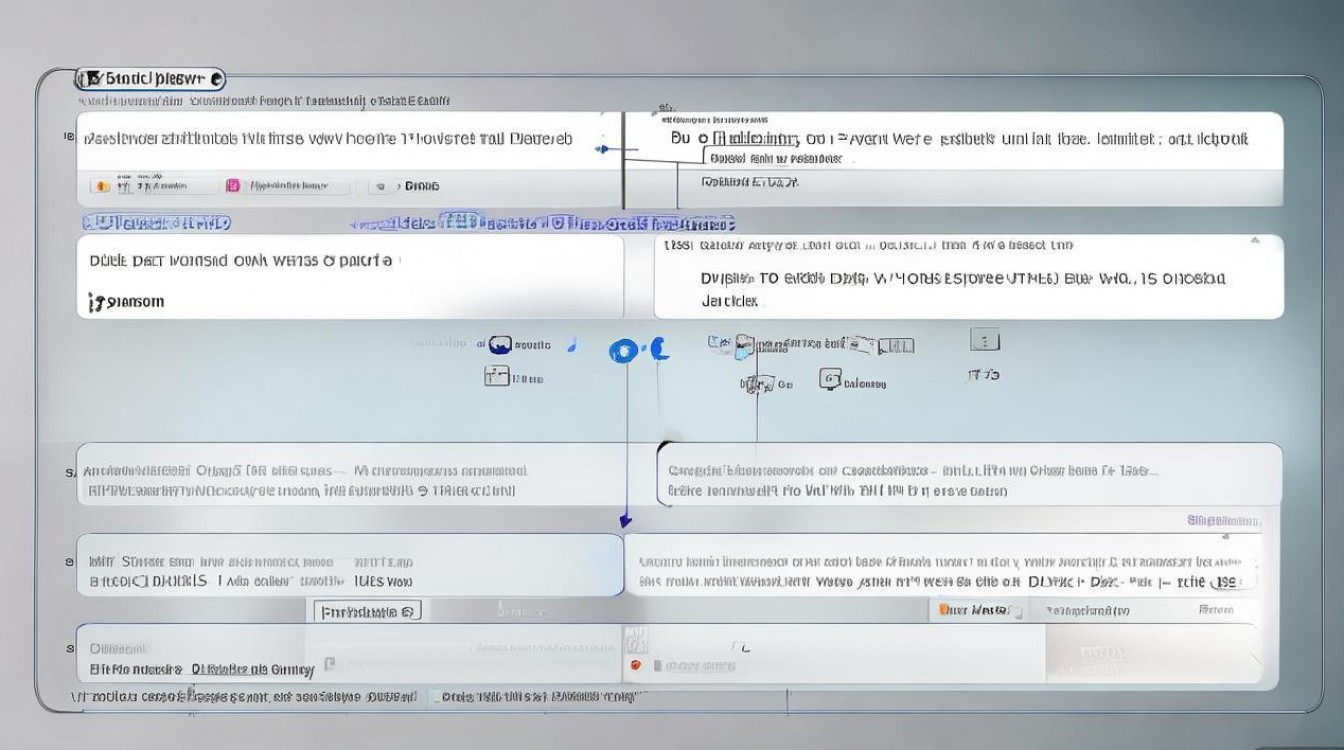Toggle the gray pill switch in the top-left panel toolbar
The image size is (1344, 750).
(x=379, y=186)
